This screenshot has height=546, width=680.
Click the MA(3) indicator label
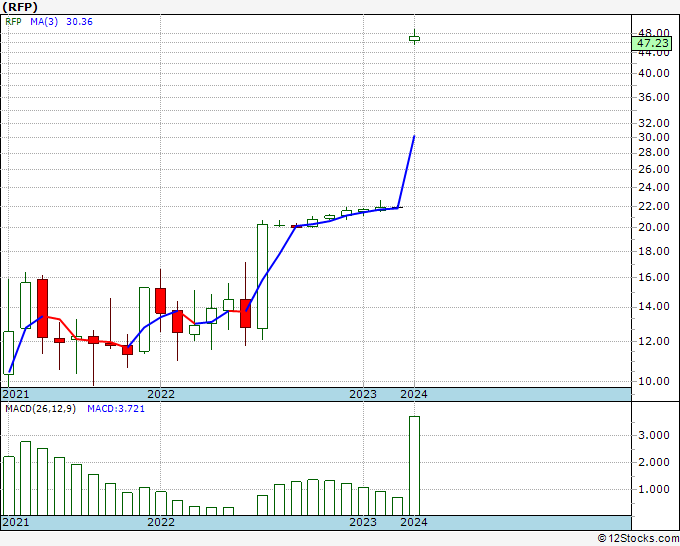(44, 22)
